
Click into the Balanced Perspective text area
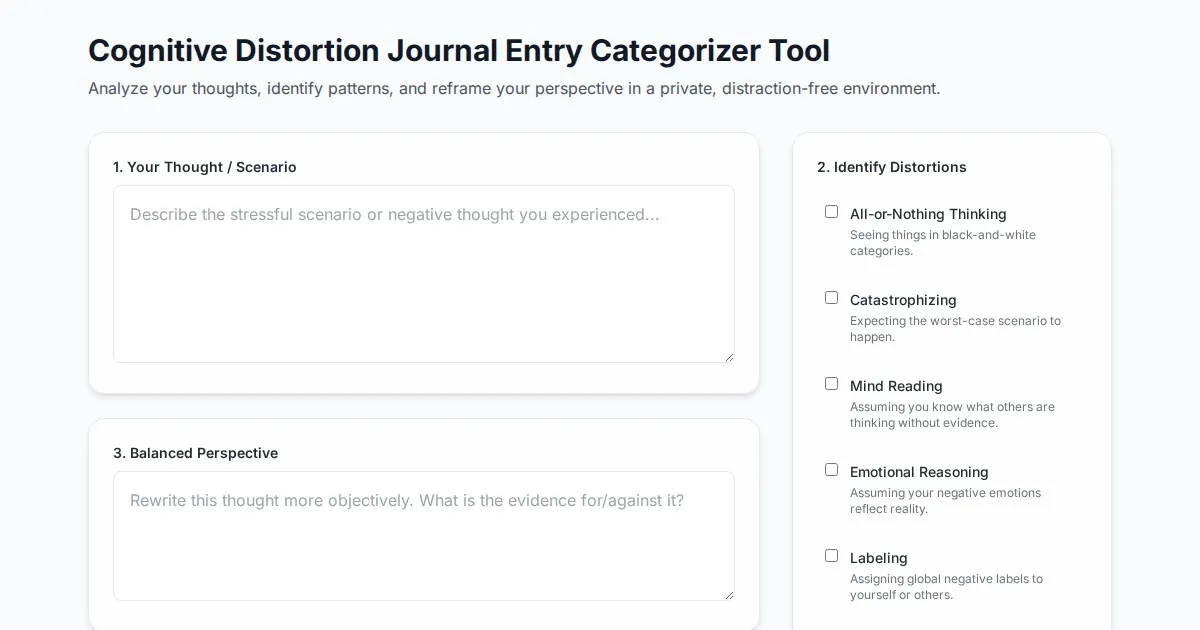click(423, 536)
